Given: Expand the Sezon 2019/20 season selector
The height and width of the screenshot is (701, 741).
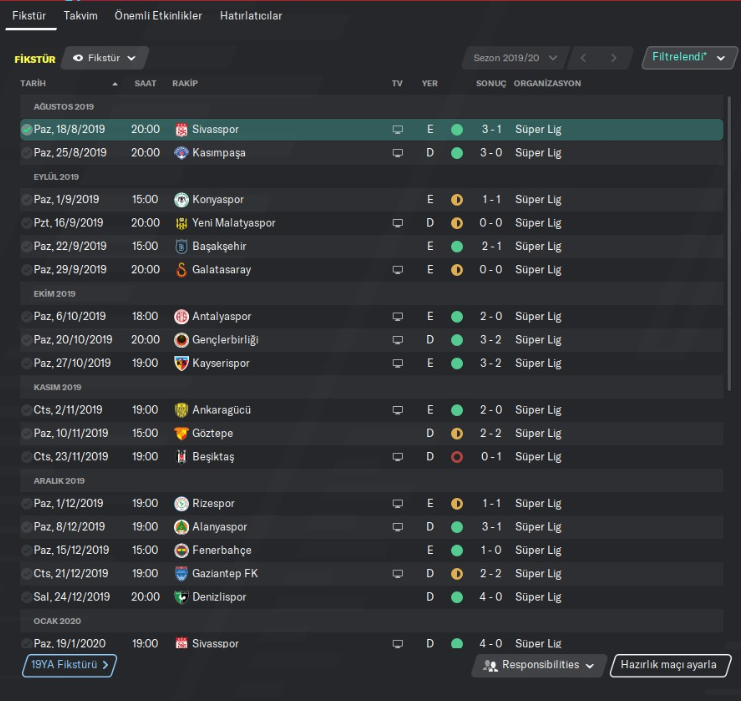Looking at the screenshot, I should pos(515,58).
